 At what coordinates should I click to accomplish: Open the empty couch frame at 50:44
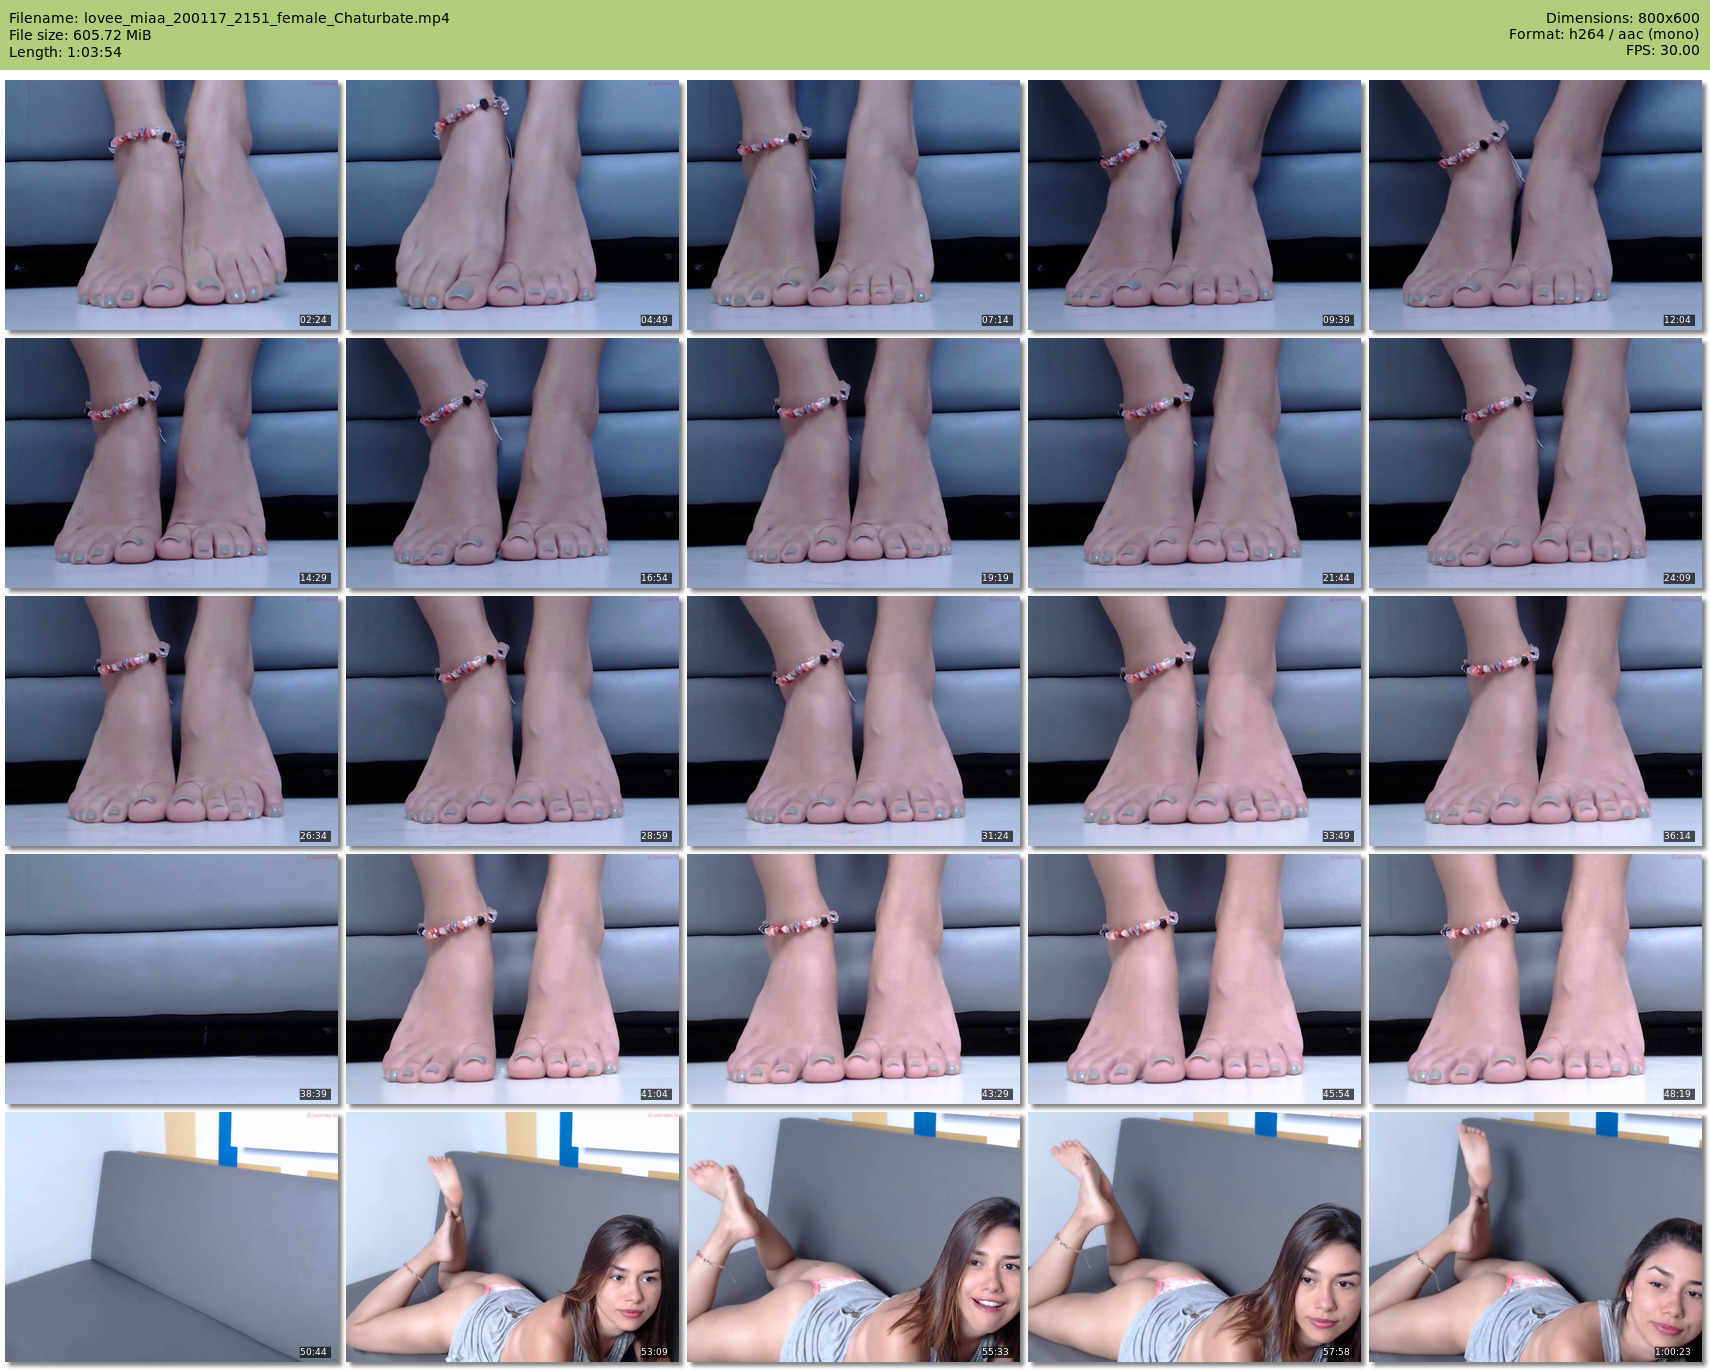coord(171,1237)
